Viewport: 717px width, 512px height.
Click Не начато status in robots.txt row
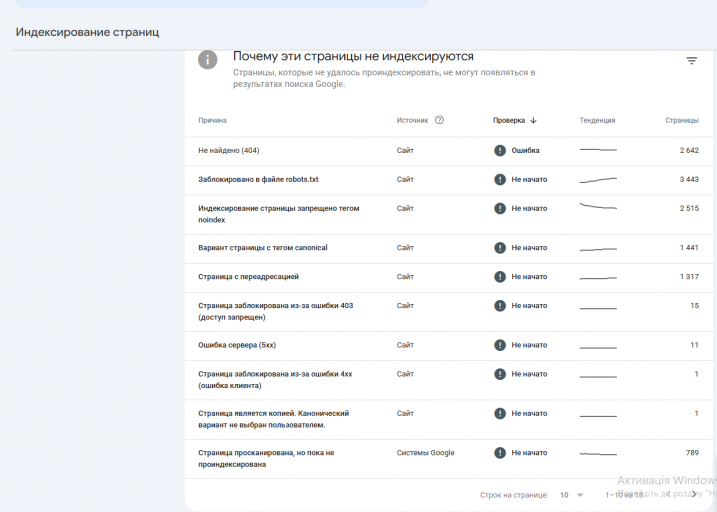pos(529,179)
